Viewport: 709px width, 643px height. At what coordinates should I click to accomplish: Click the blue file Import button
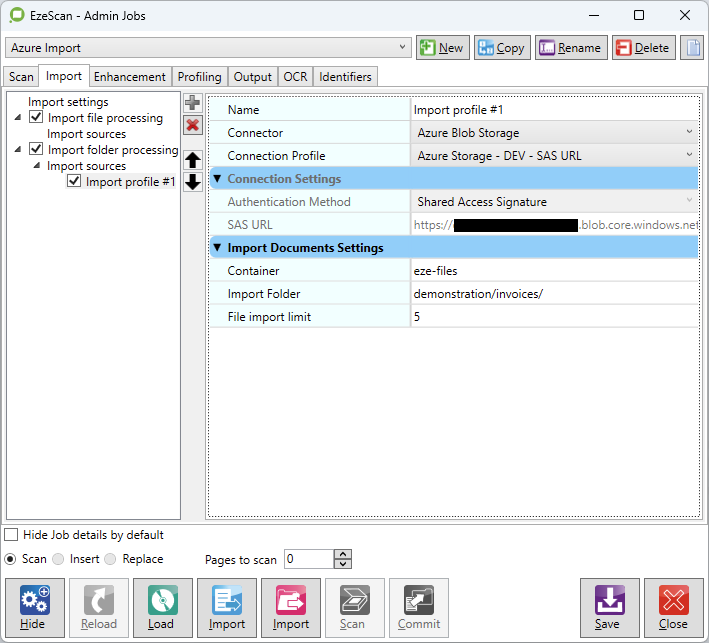tap(227, 608)
